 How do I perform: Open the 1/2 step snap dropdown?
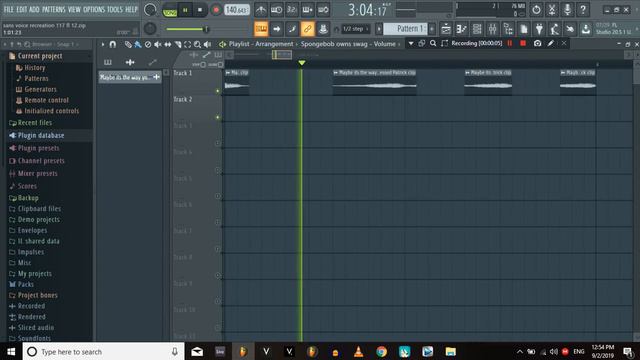pyautogui.click(x=356, y=29)
